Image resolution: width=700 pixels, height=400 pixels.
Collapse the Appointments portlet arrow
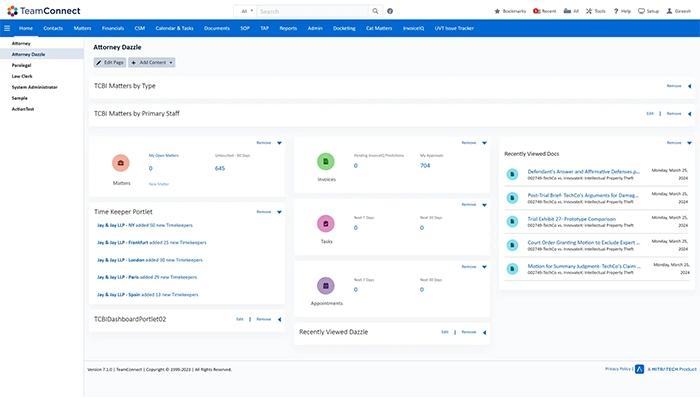click(x=484, y=267)
